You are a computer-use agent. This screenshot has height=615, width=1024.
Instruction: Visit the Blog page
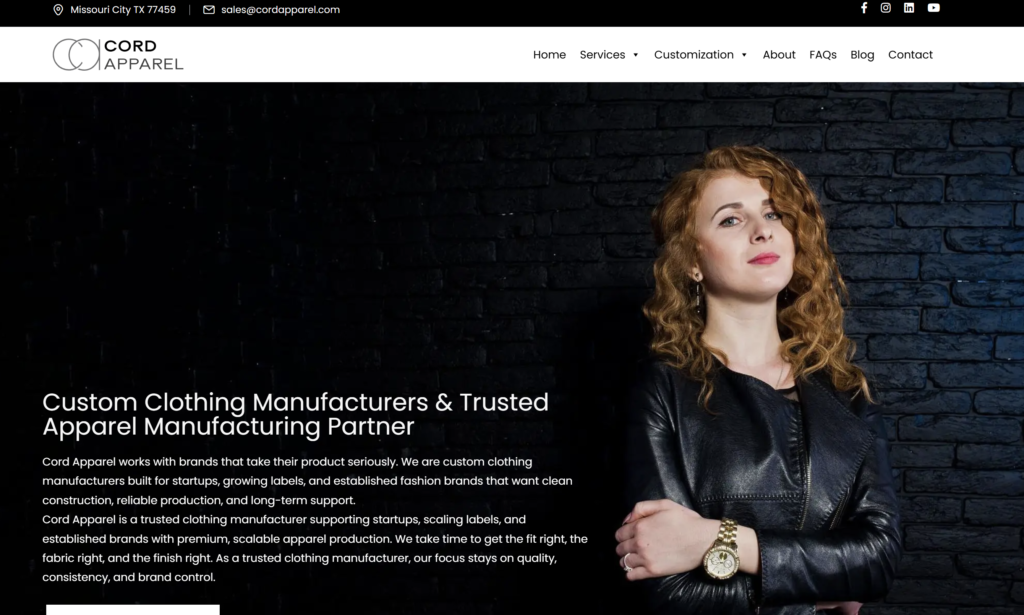tap(862, 55)
